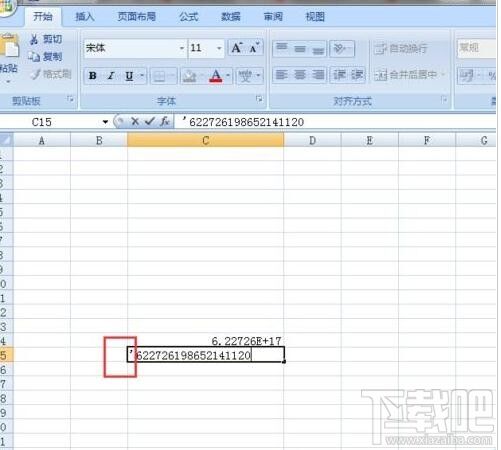The width and height of the screenshot is (501, 450).
Task: Select column E header
Action: [370, 141]
